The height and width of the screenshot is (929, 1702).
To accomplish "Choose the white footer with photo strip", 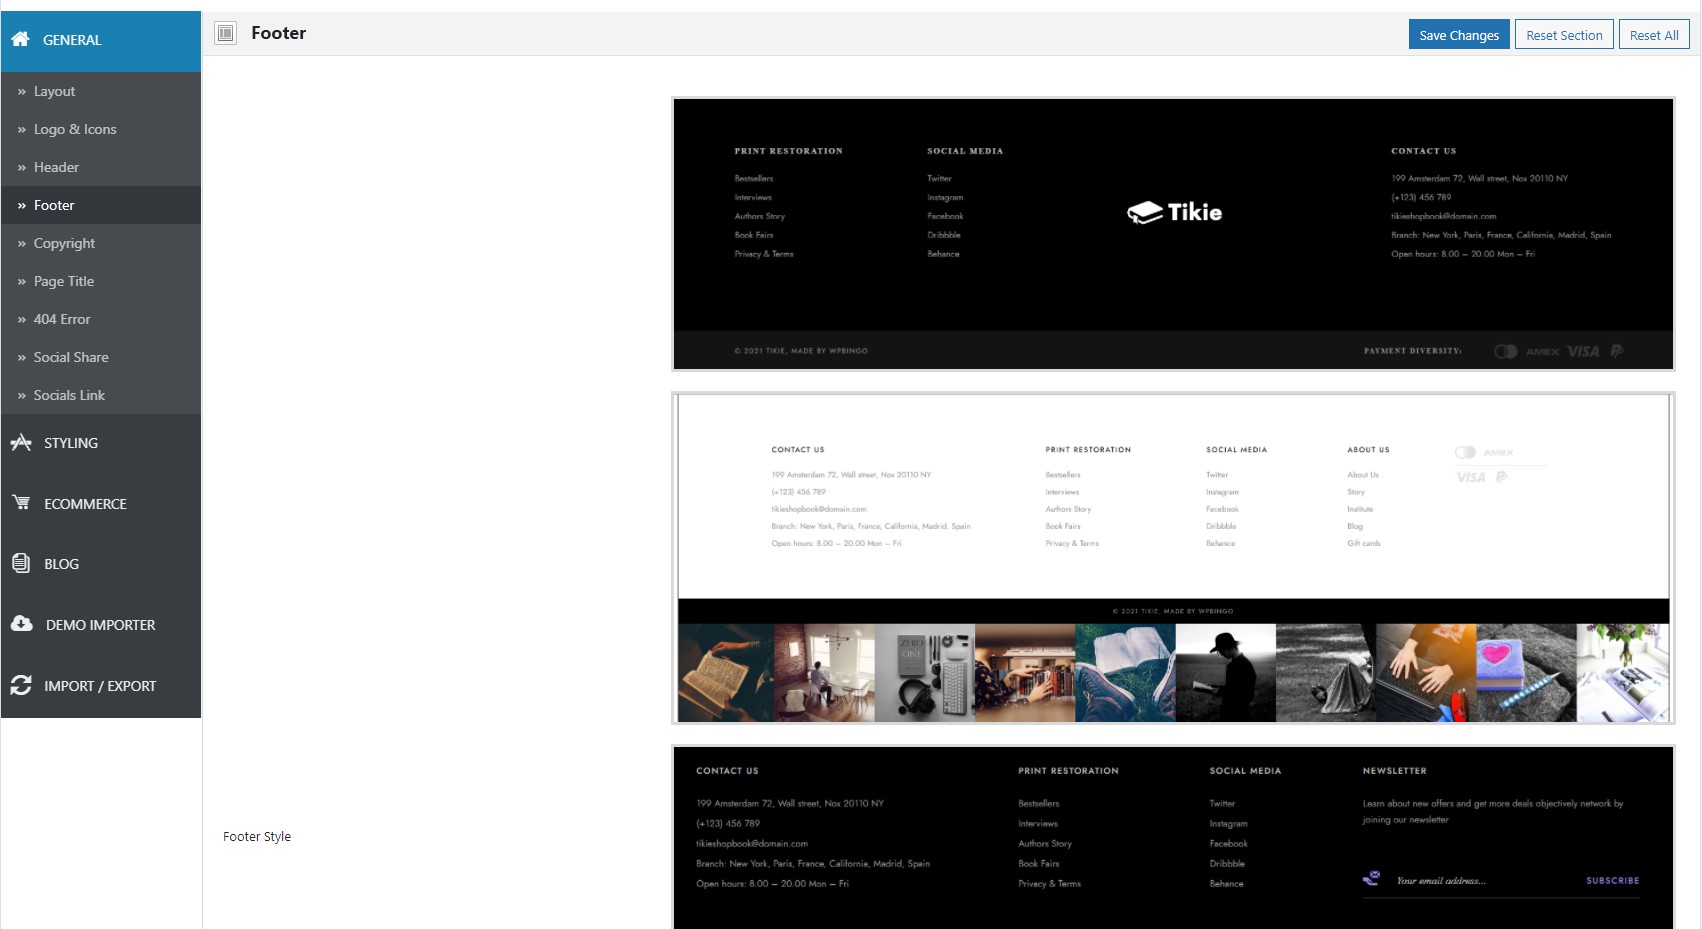I will pos(1173,558).
